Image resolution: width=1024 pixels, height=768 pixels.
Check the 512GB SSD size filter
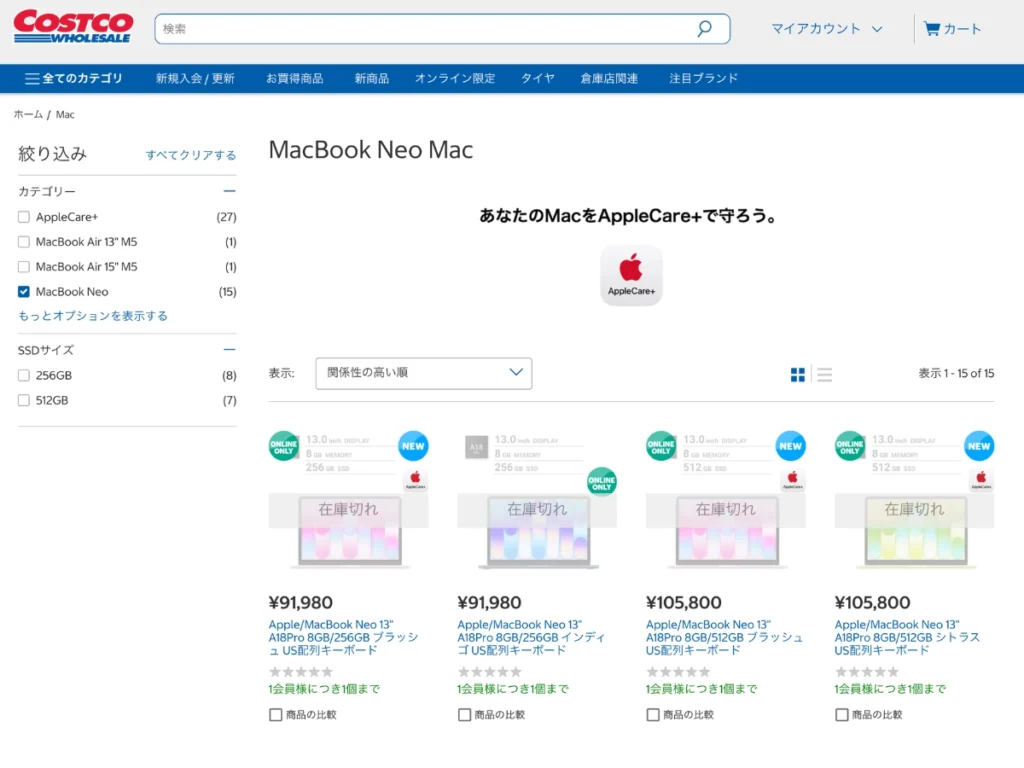point(24,400)
